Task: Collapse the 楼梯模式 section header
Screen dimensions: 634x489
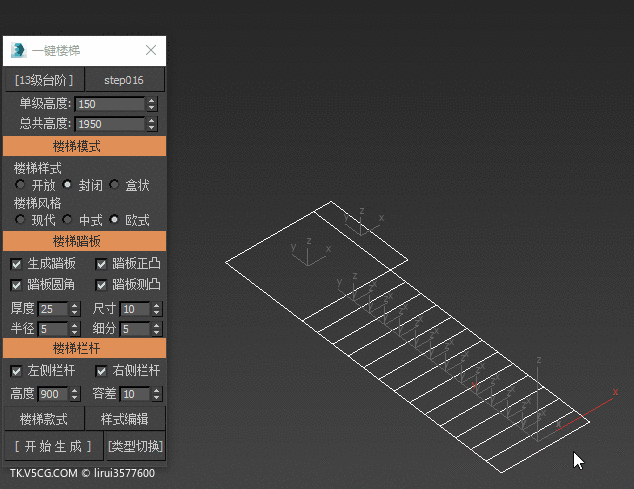Action: click(x=83, y=146)
